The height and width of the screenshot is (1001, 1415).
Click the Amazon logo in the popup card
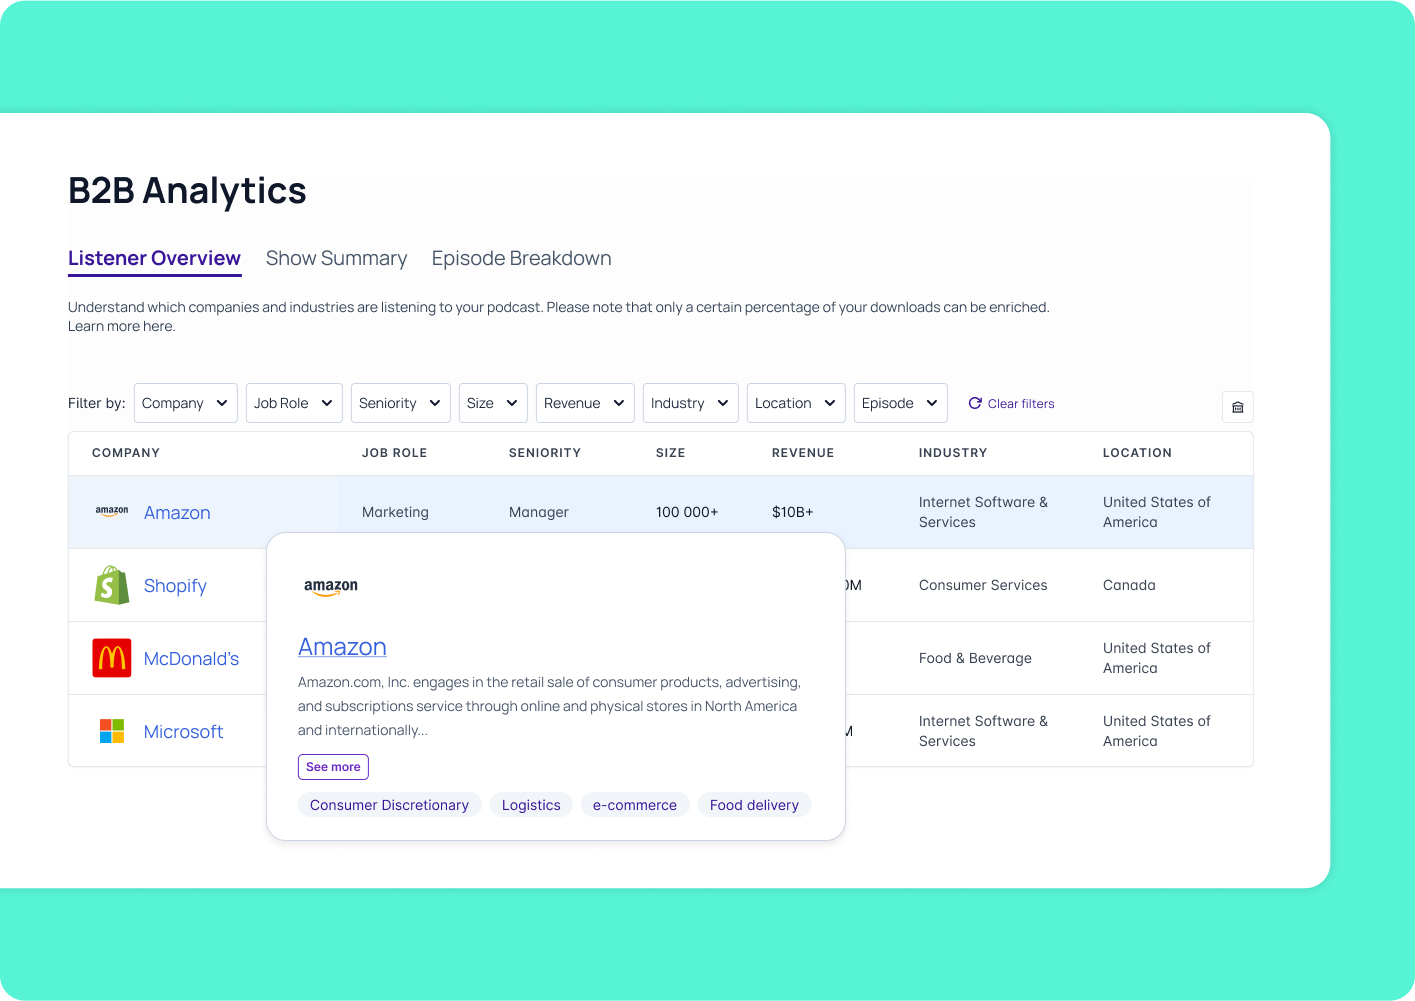[x=331, y=587]
